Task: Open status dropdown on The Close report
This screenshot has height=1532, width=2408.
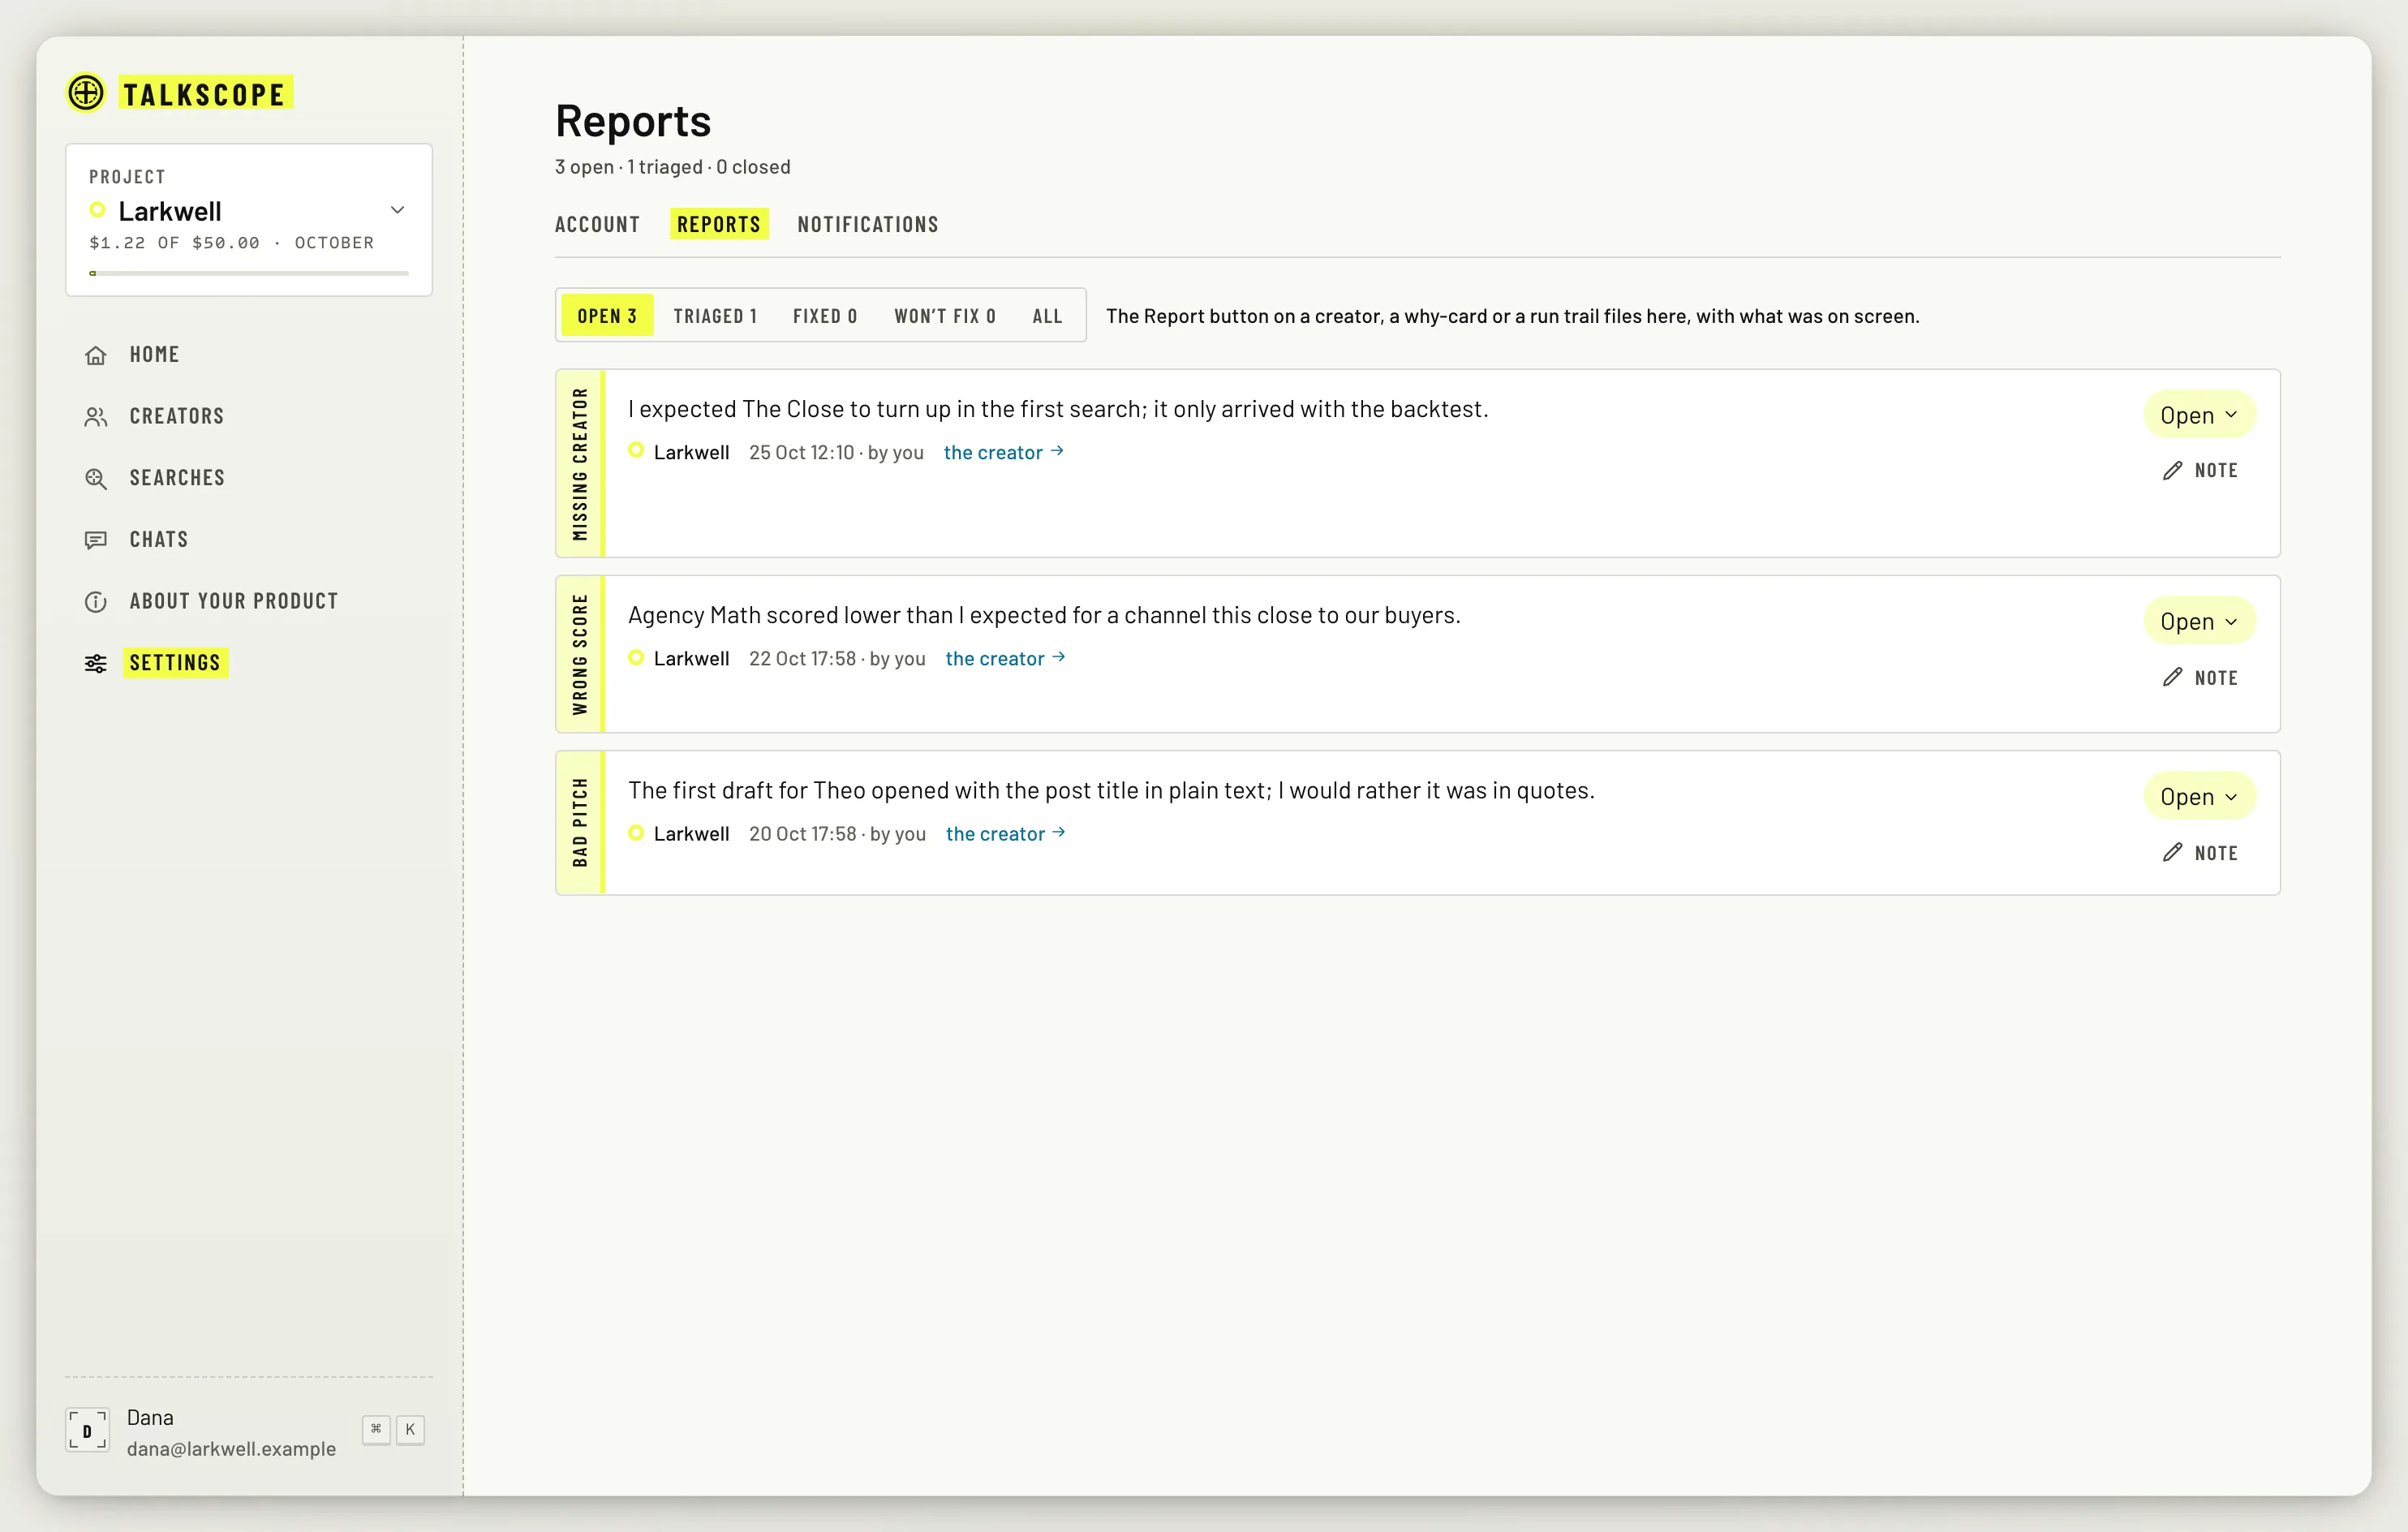Action: click(2199, 415)
